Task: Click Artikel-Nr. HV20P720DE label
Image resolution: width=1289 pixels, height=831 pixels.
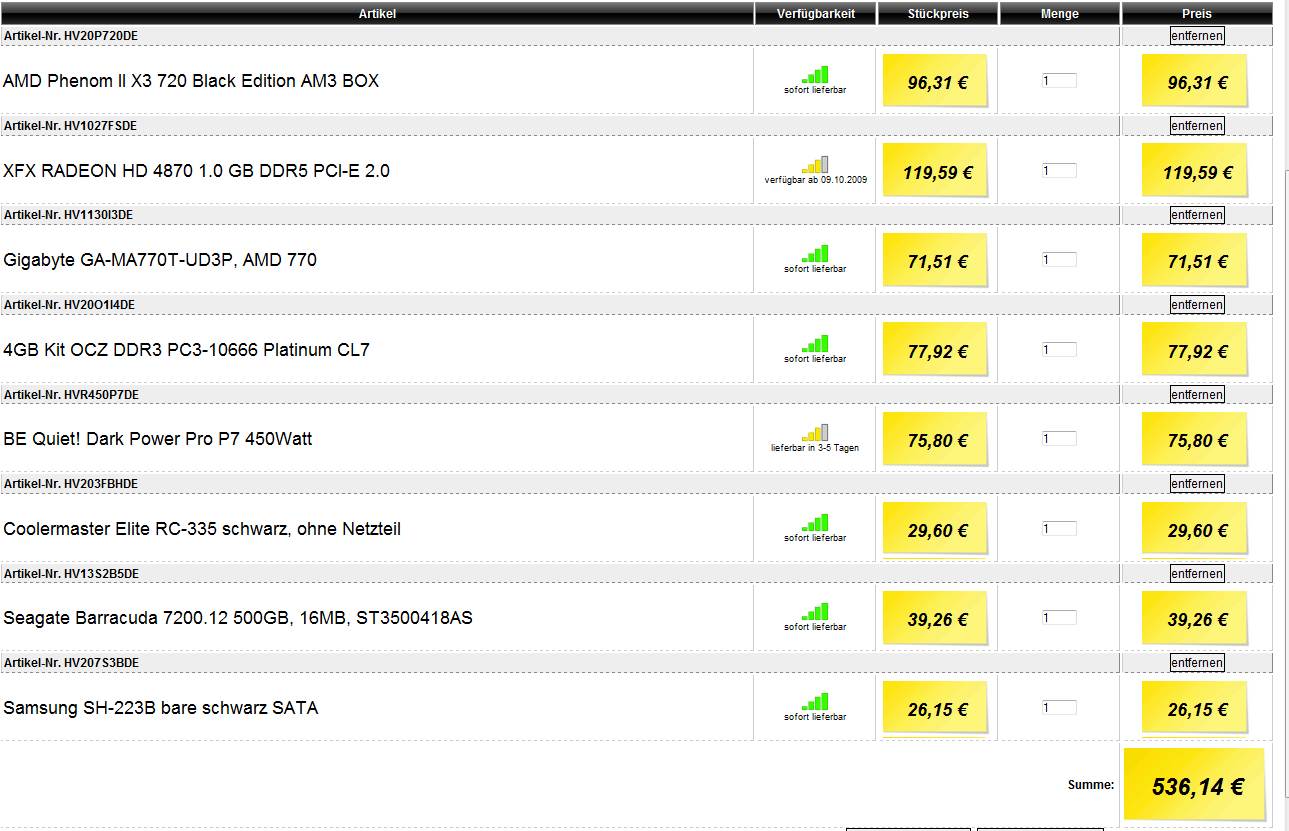Action: (x=71, y=36)
